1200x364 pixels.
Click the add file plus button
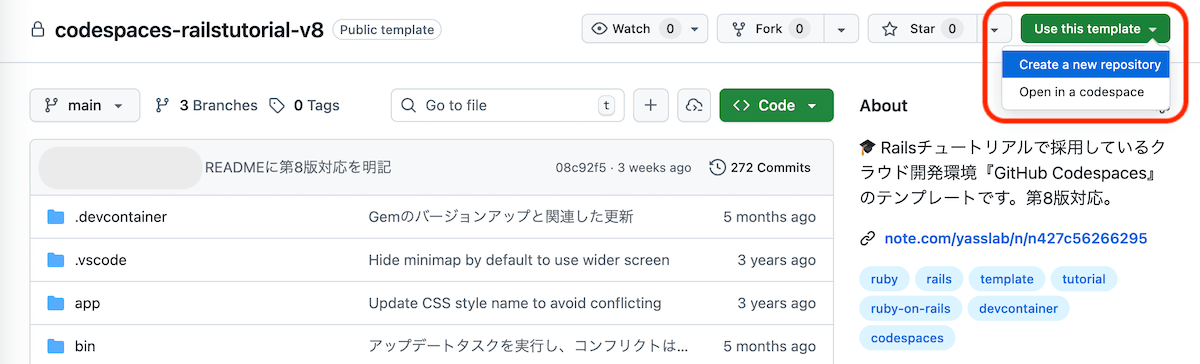click(x=651, y=105)
